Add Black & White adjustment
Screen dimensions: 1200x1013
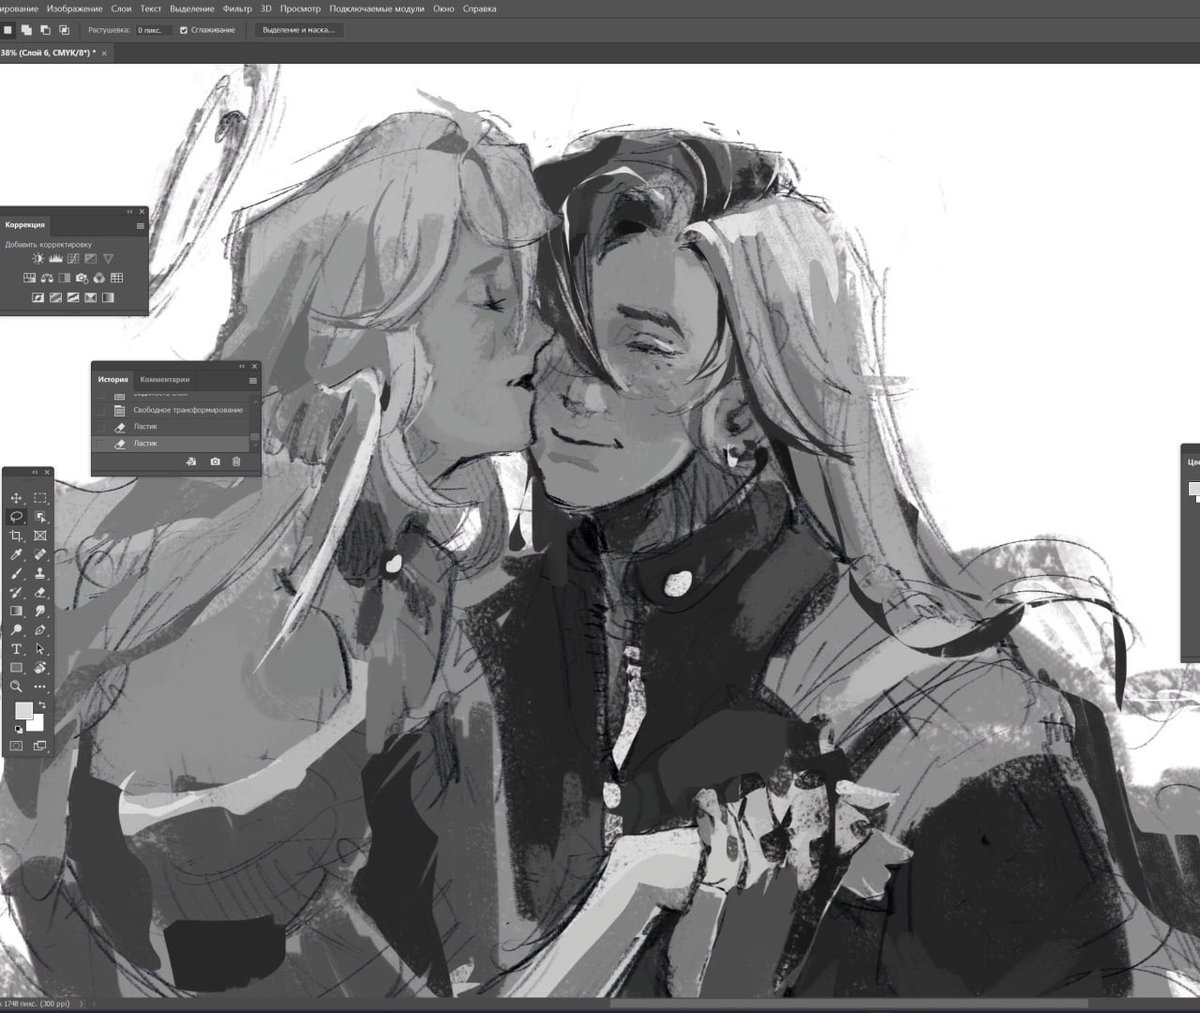pos(64,278)
